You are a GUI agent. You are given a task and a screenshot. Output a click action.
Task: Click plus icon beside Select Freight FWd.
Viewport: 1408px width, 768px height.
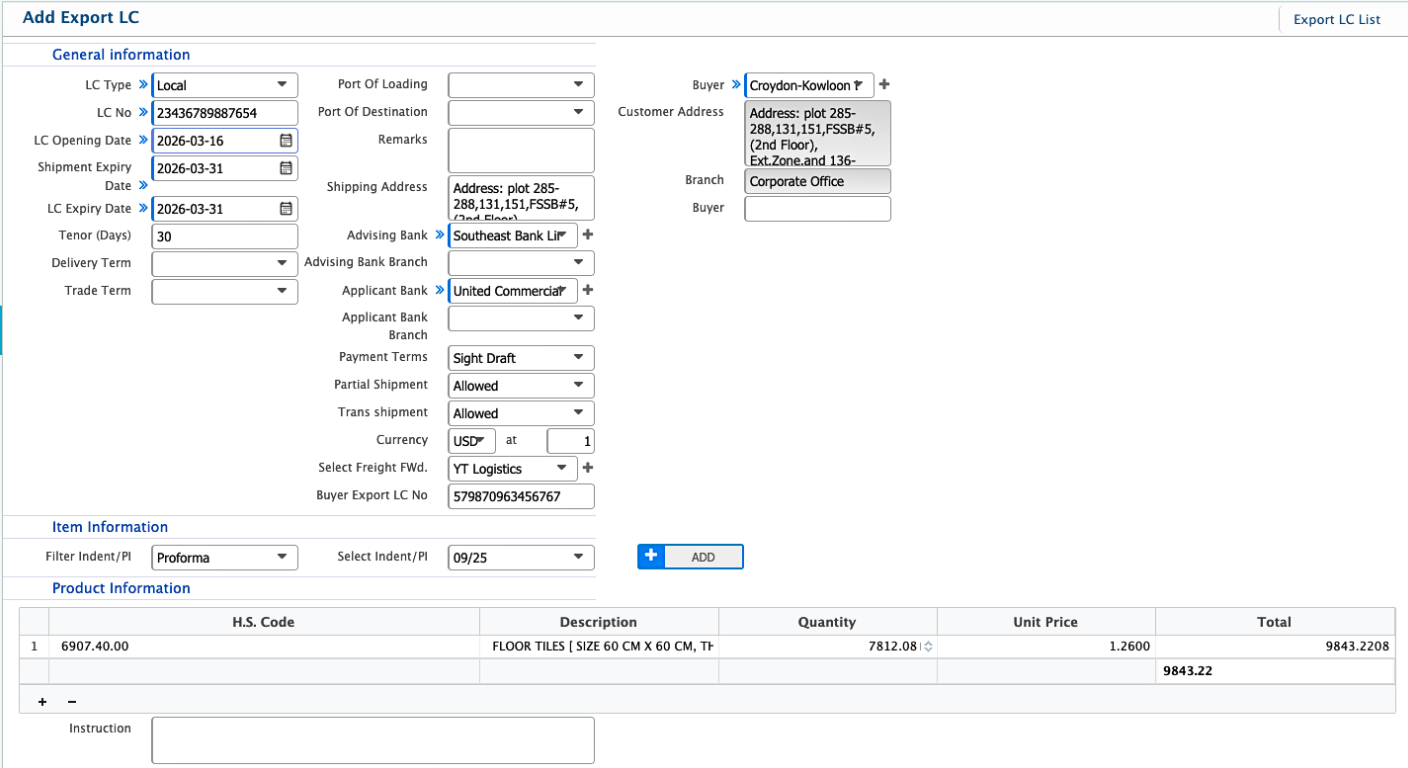click(x=588, y=468)
